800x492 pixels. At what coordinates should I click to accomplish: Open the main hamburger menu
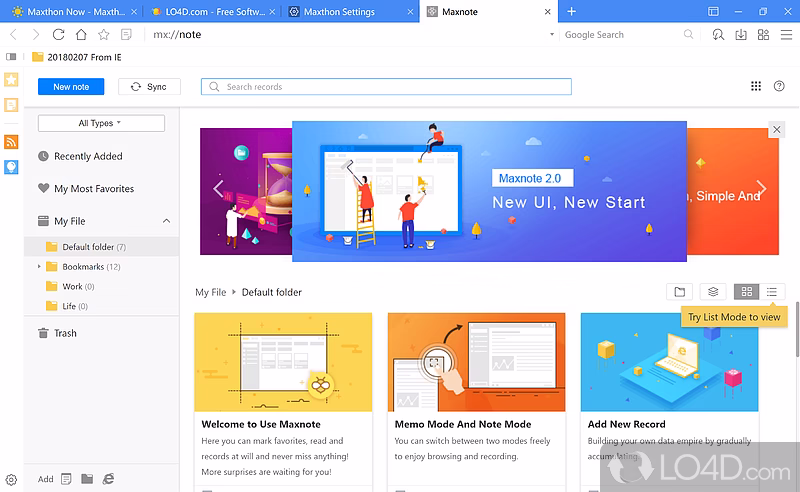coord(786,35)
